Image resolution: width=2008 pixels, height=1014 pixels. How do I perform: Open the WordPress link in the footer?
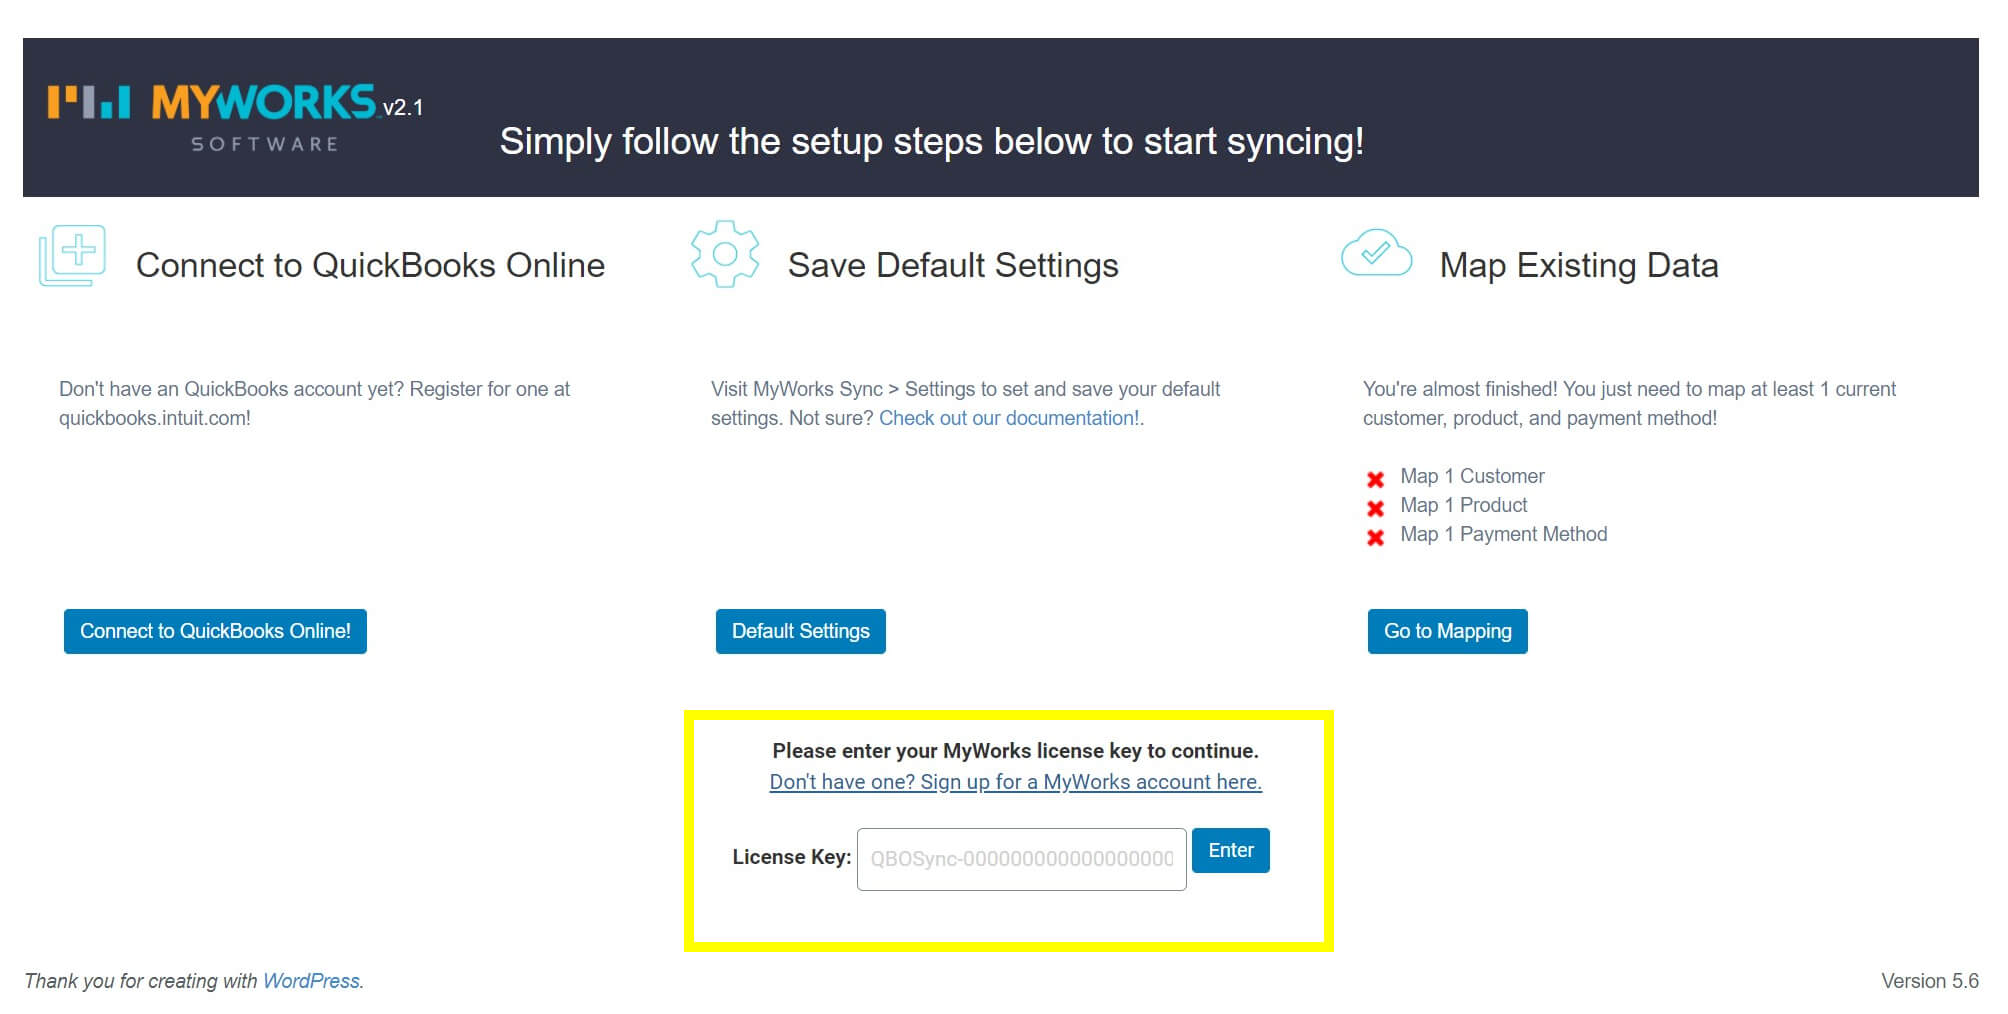click(312, 981)
